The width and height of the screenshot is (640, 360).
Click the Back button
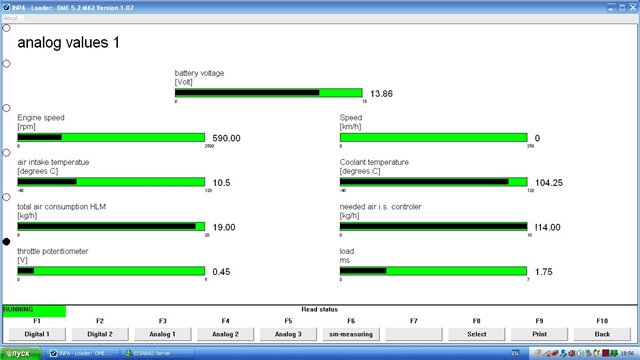click(602, 334)
